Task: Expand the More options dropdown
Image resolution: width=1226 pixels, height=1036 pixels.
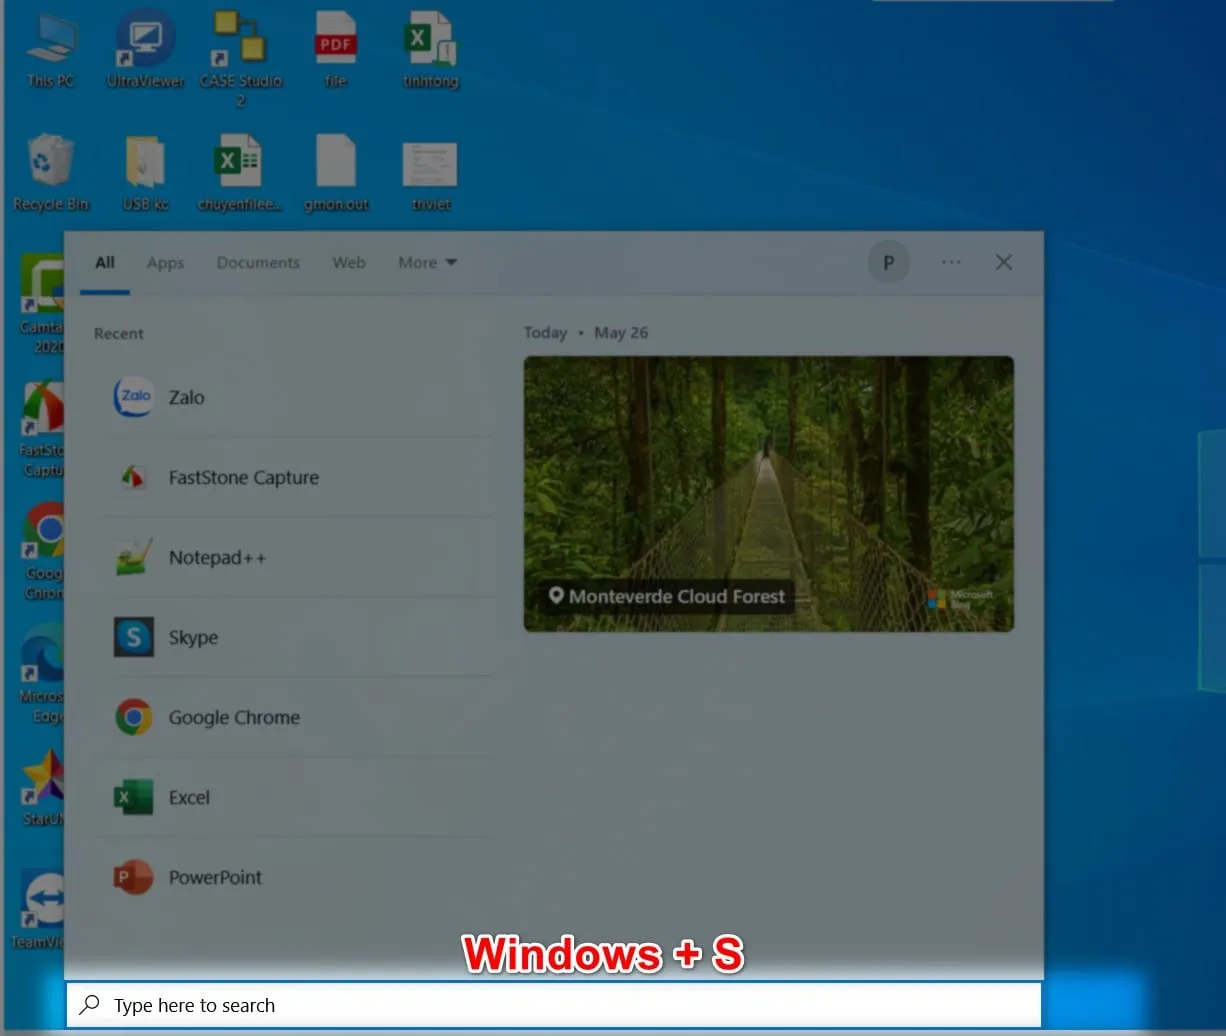Action: 427,262
